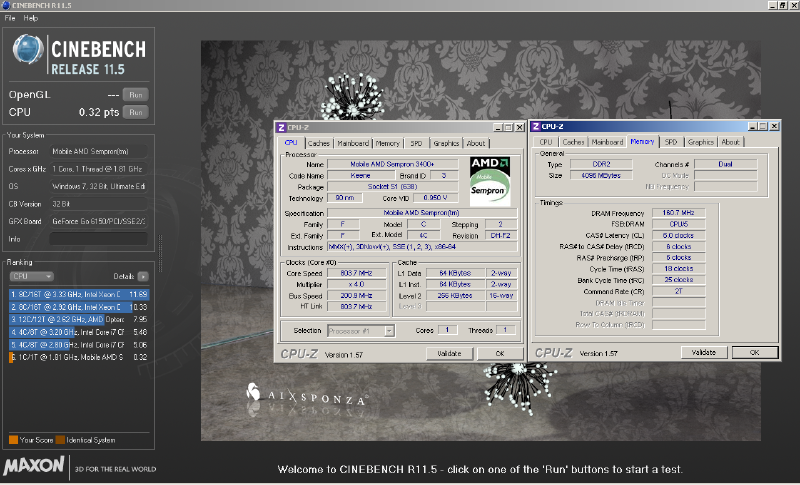
Task: Switch to SPD tab in right CPU-Z window
Action: pos(671,142)
